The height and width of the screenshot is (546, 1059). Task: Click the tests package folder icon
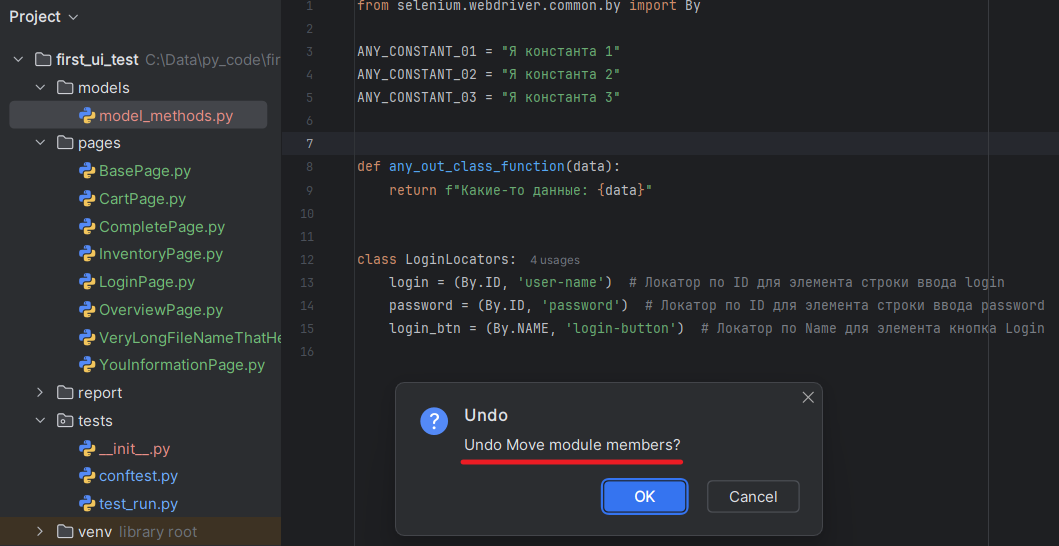(x=65, y=421)
